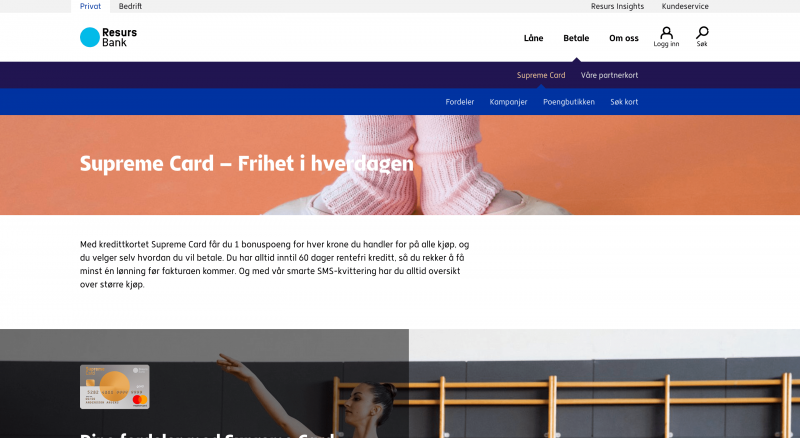Screen dimensions: 800x438
Task: Click the Supreme Card hero banner heading
Action: pos(246,163)
